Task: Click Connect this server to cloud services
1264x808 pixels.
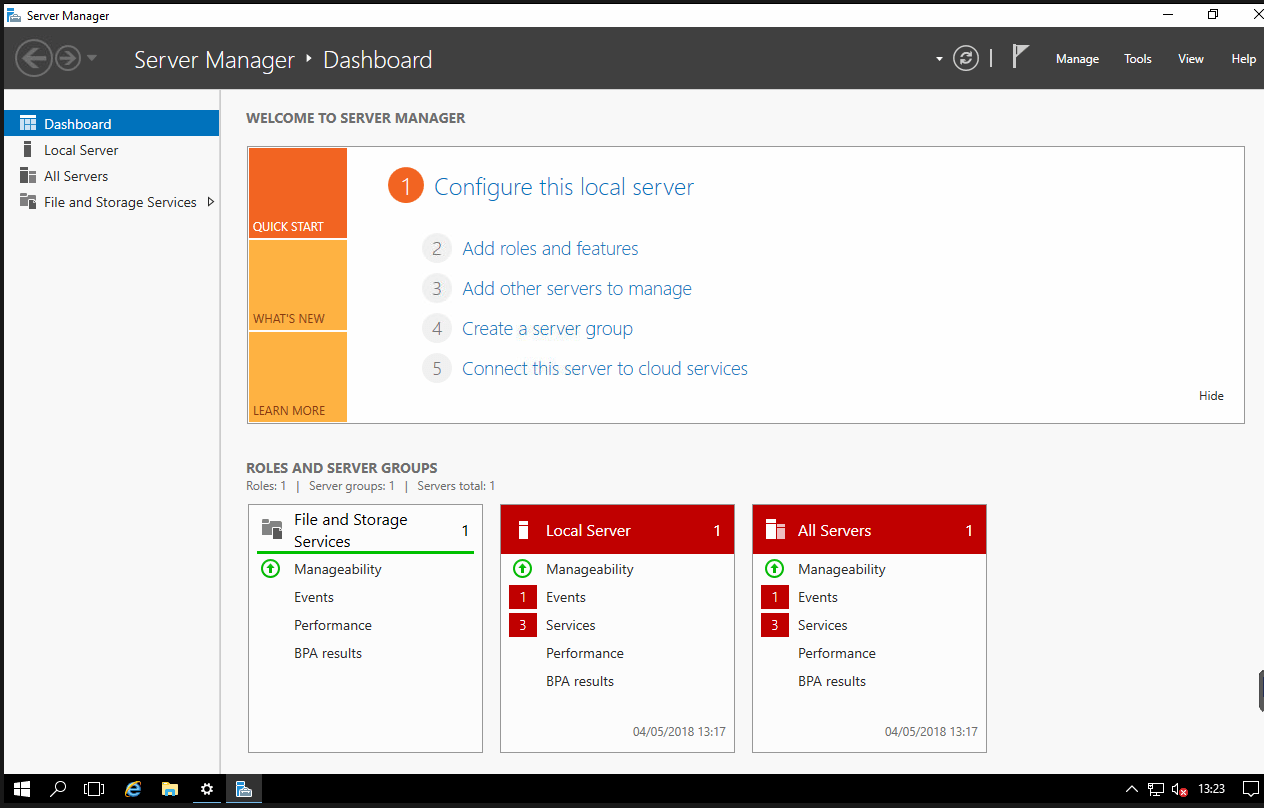Action: pyautogui.click(x=605, y=369)
